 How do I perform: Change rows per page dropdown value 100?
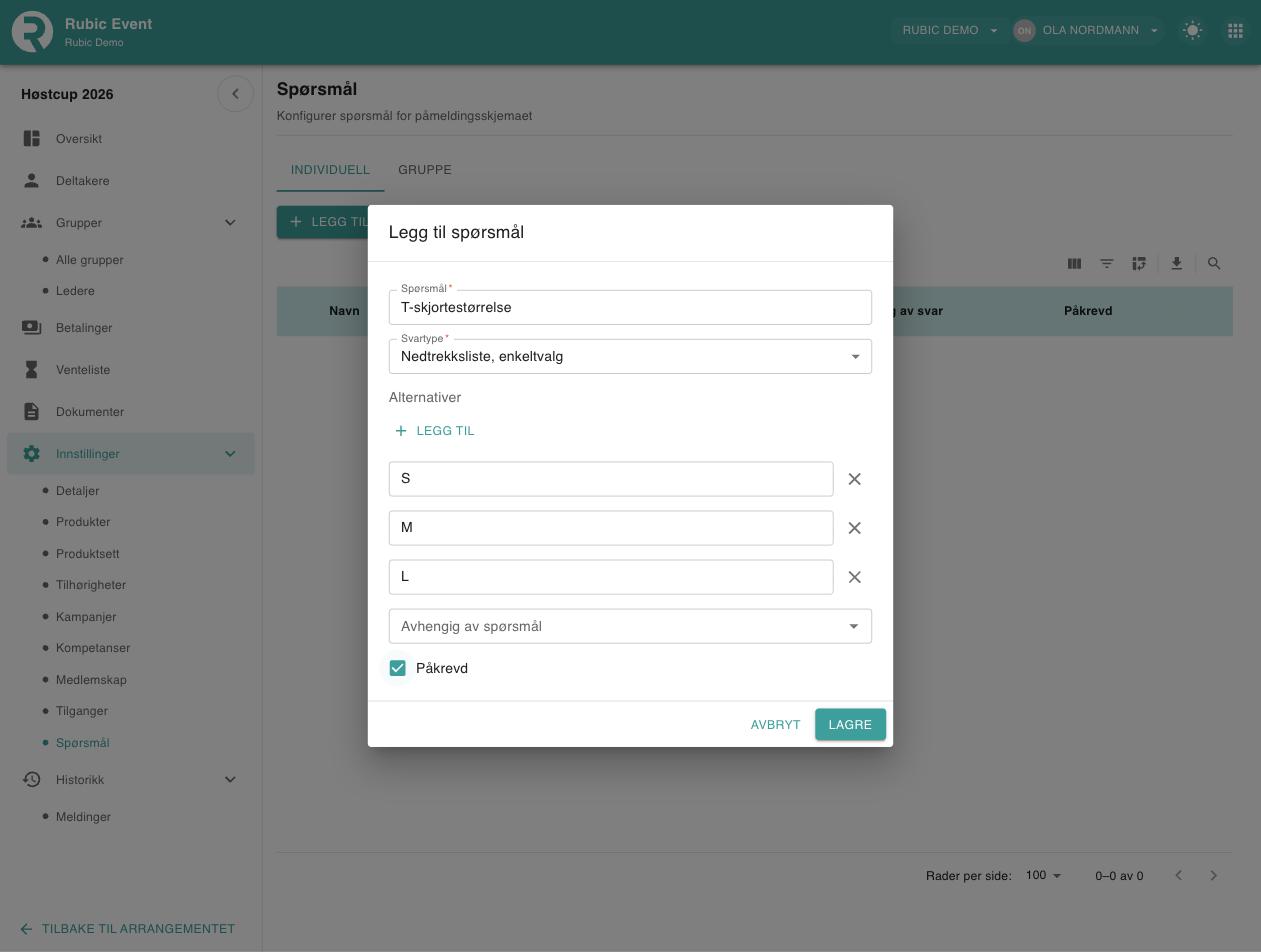[1043, 875]
